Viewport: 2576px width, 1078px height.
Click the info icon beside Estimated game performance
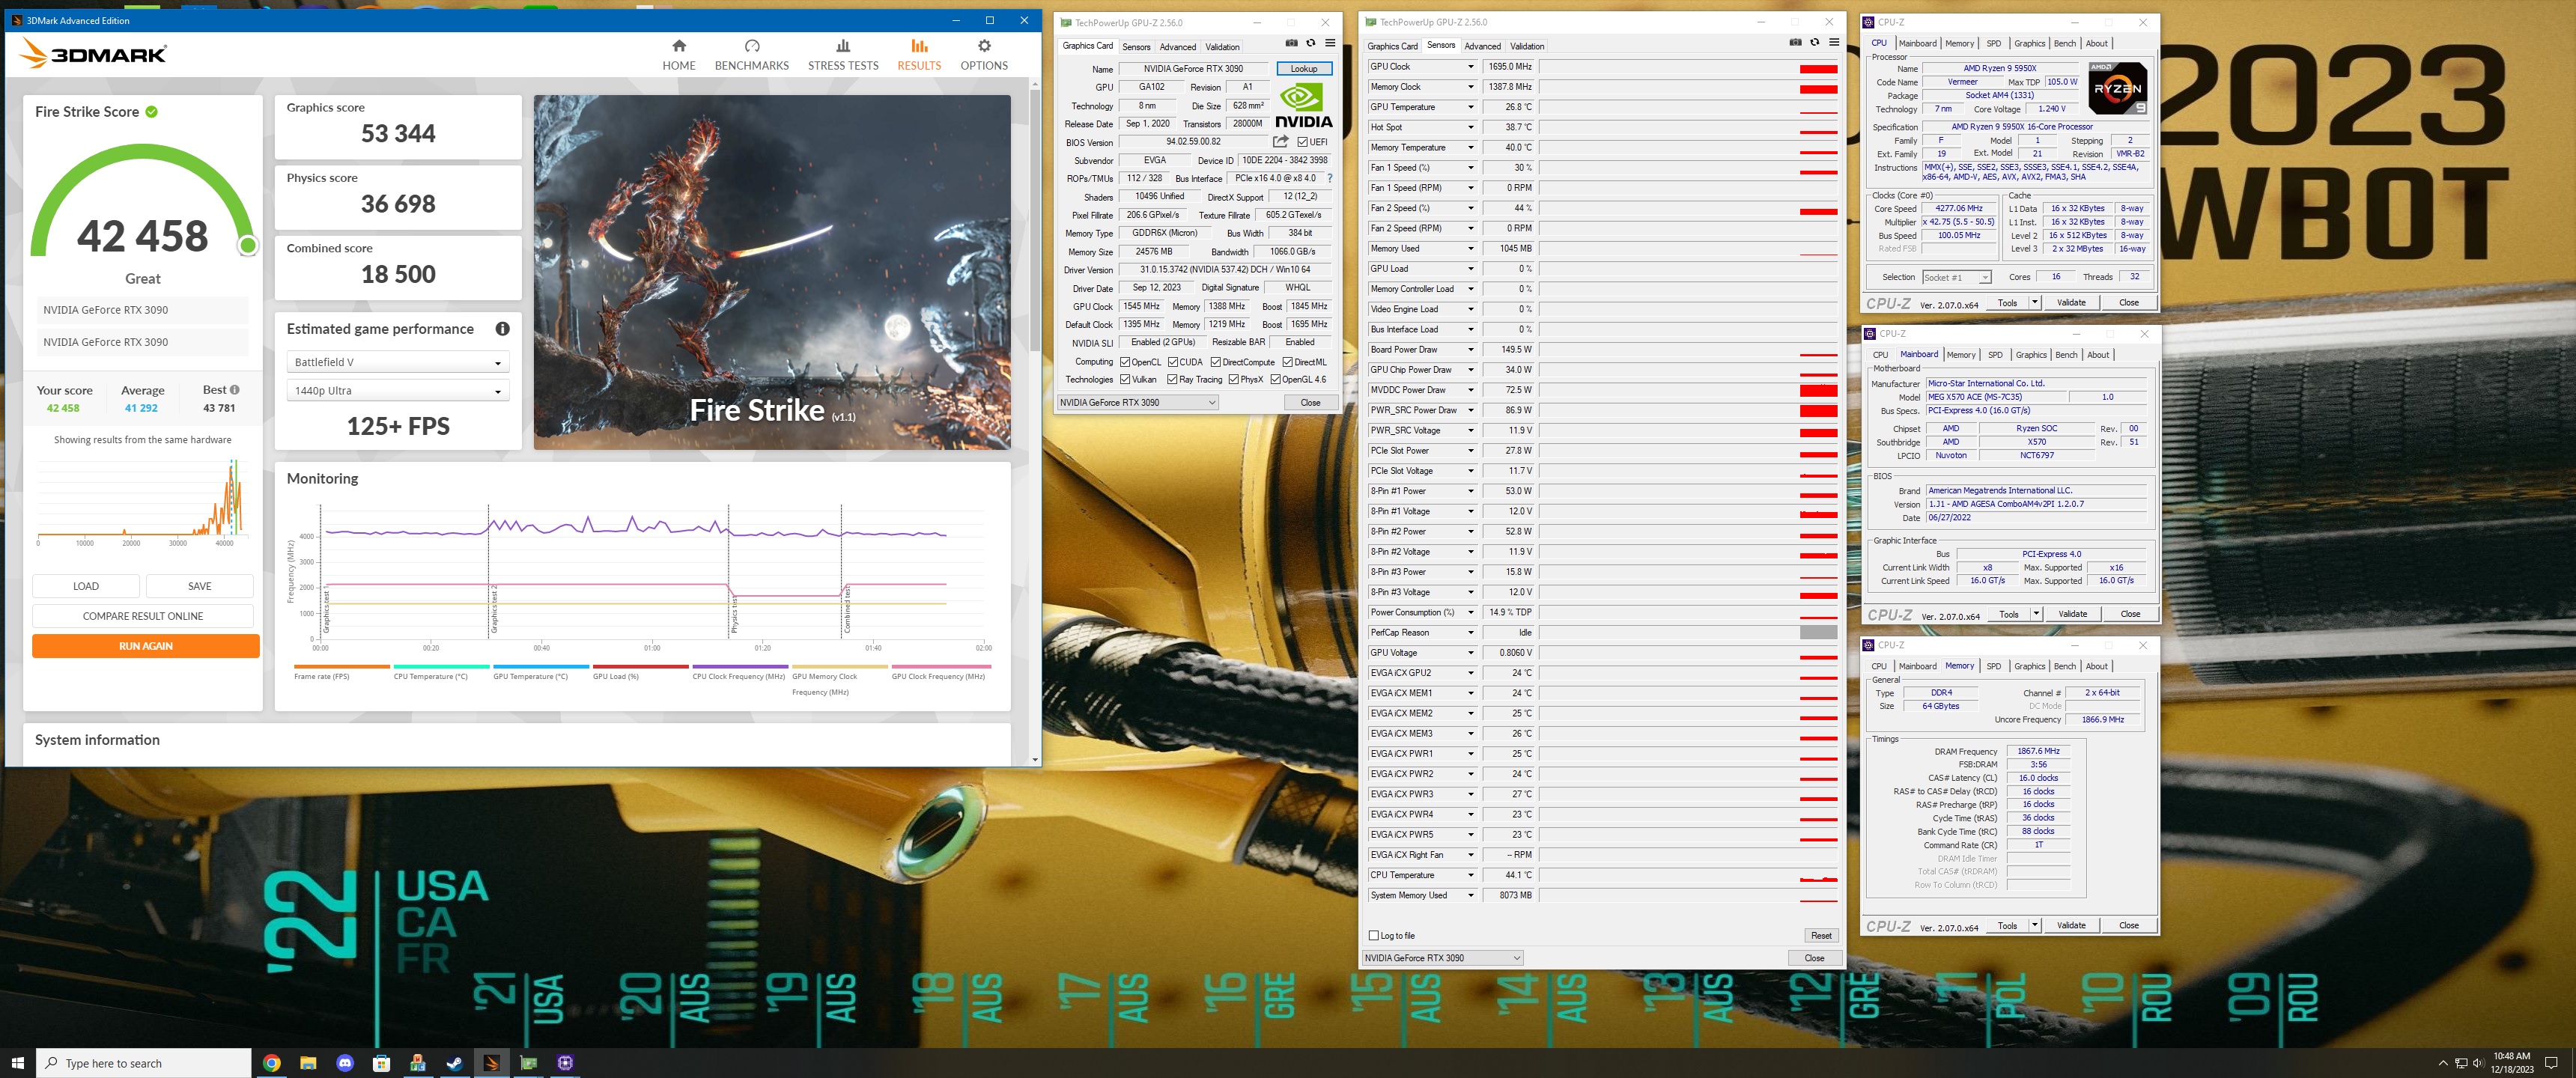click(502, 329)
